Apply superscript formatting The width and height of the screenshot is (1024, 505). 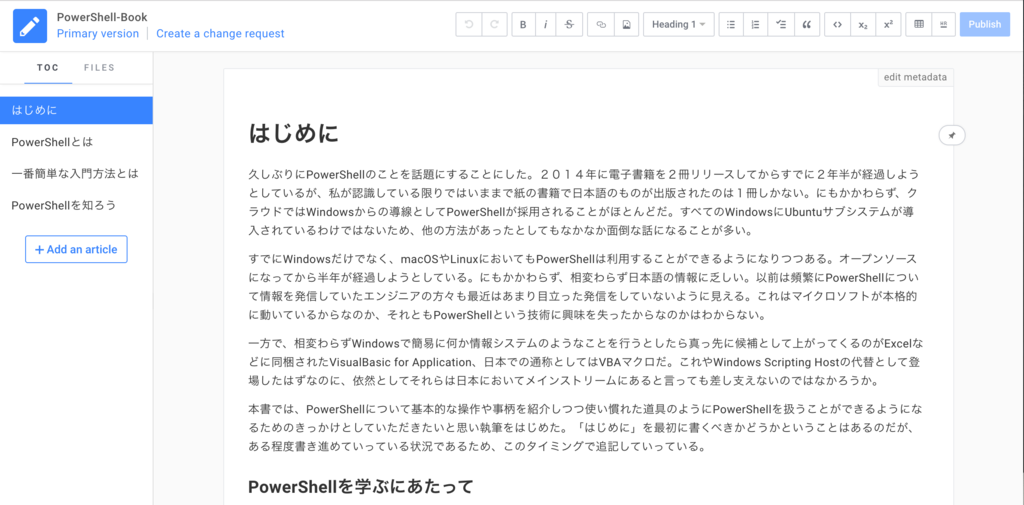pyautogui.click(x=888, y=25)
